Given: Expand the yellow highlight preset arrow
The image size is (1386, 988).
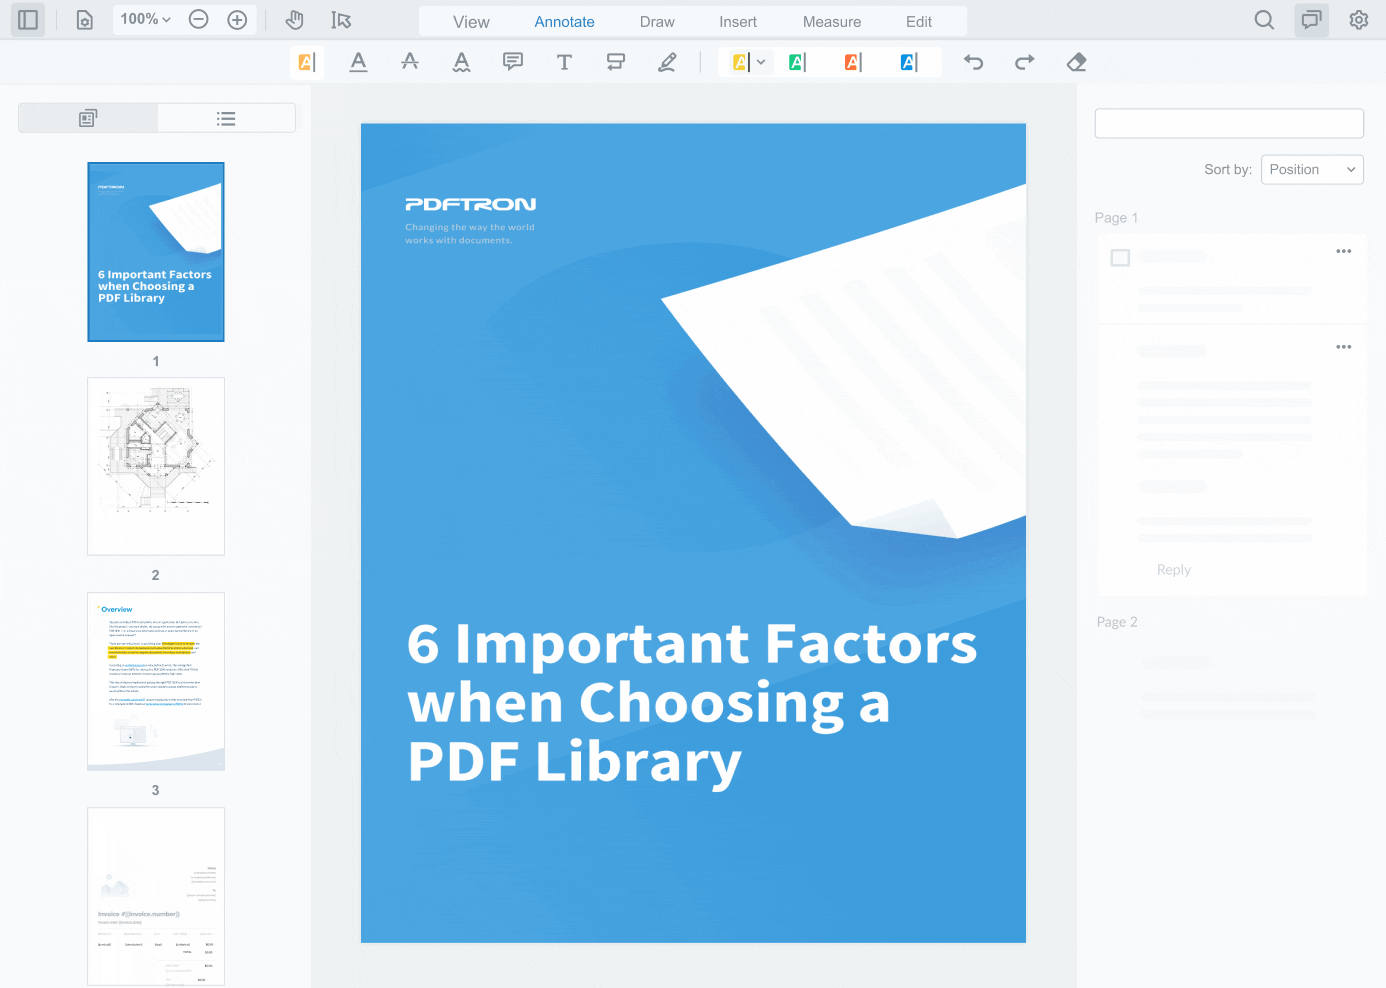Looking at the screenshot, I should point(761,62).
